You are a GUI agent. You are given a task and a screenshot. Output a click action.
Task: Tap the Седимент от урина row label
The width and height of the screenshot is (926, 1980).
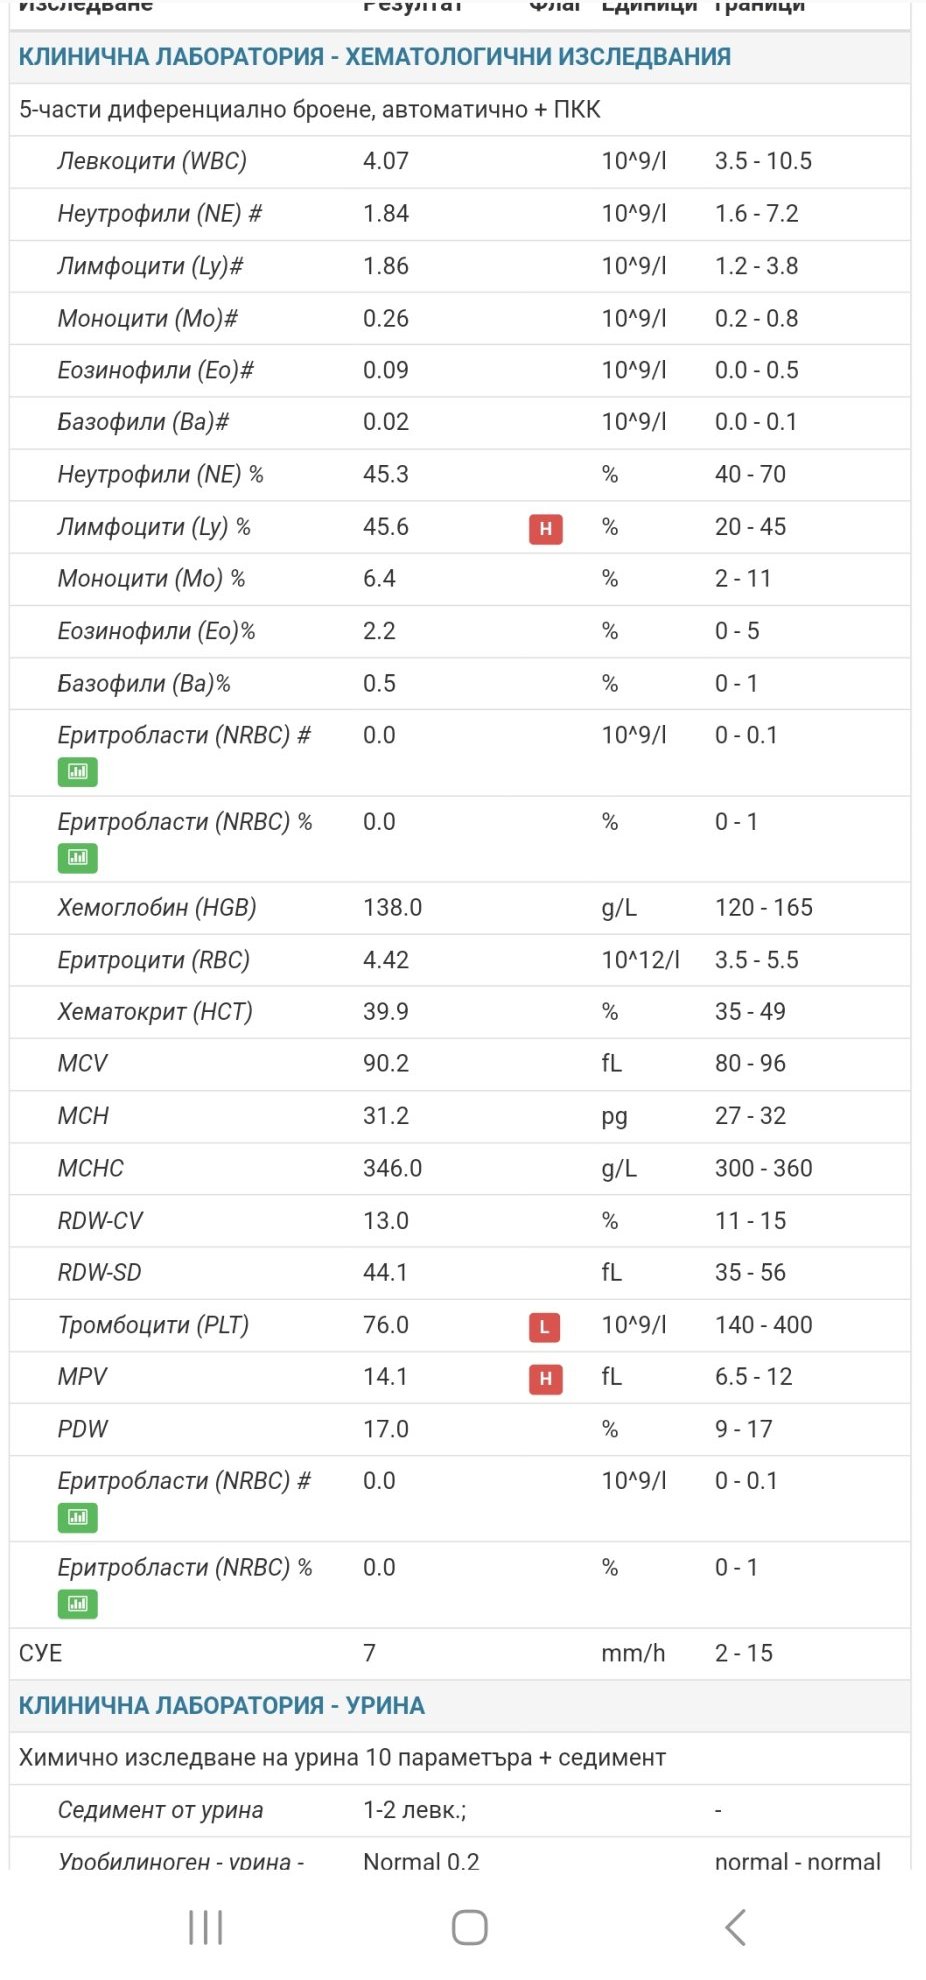pos(160,1810)
